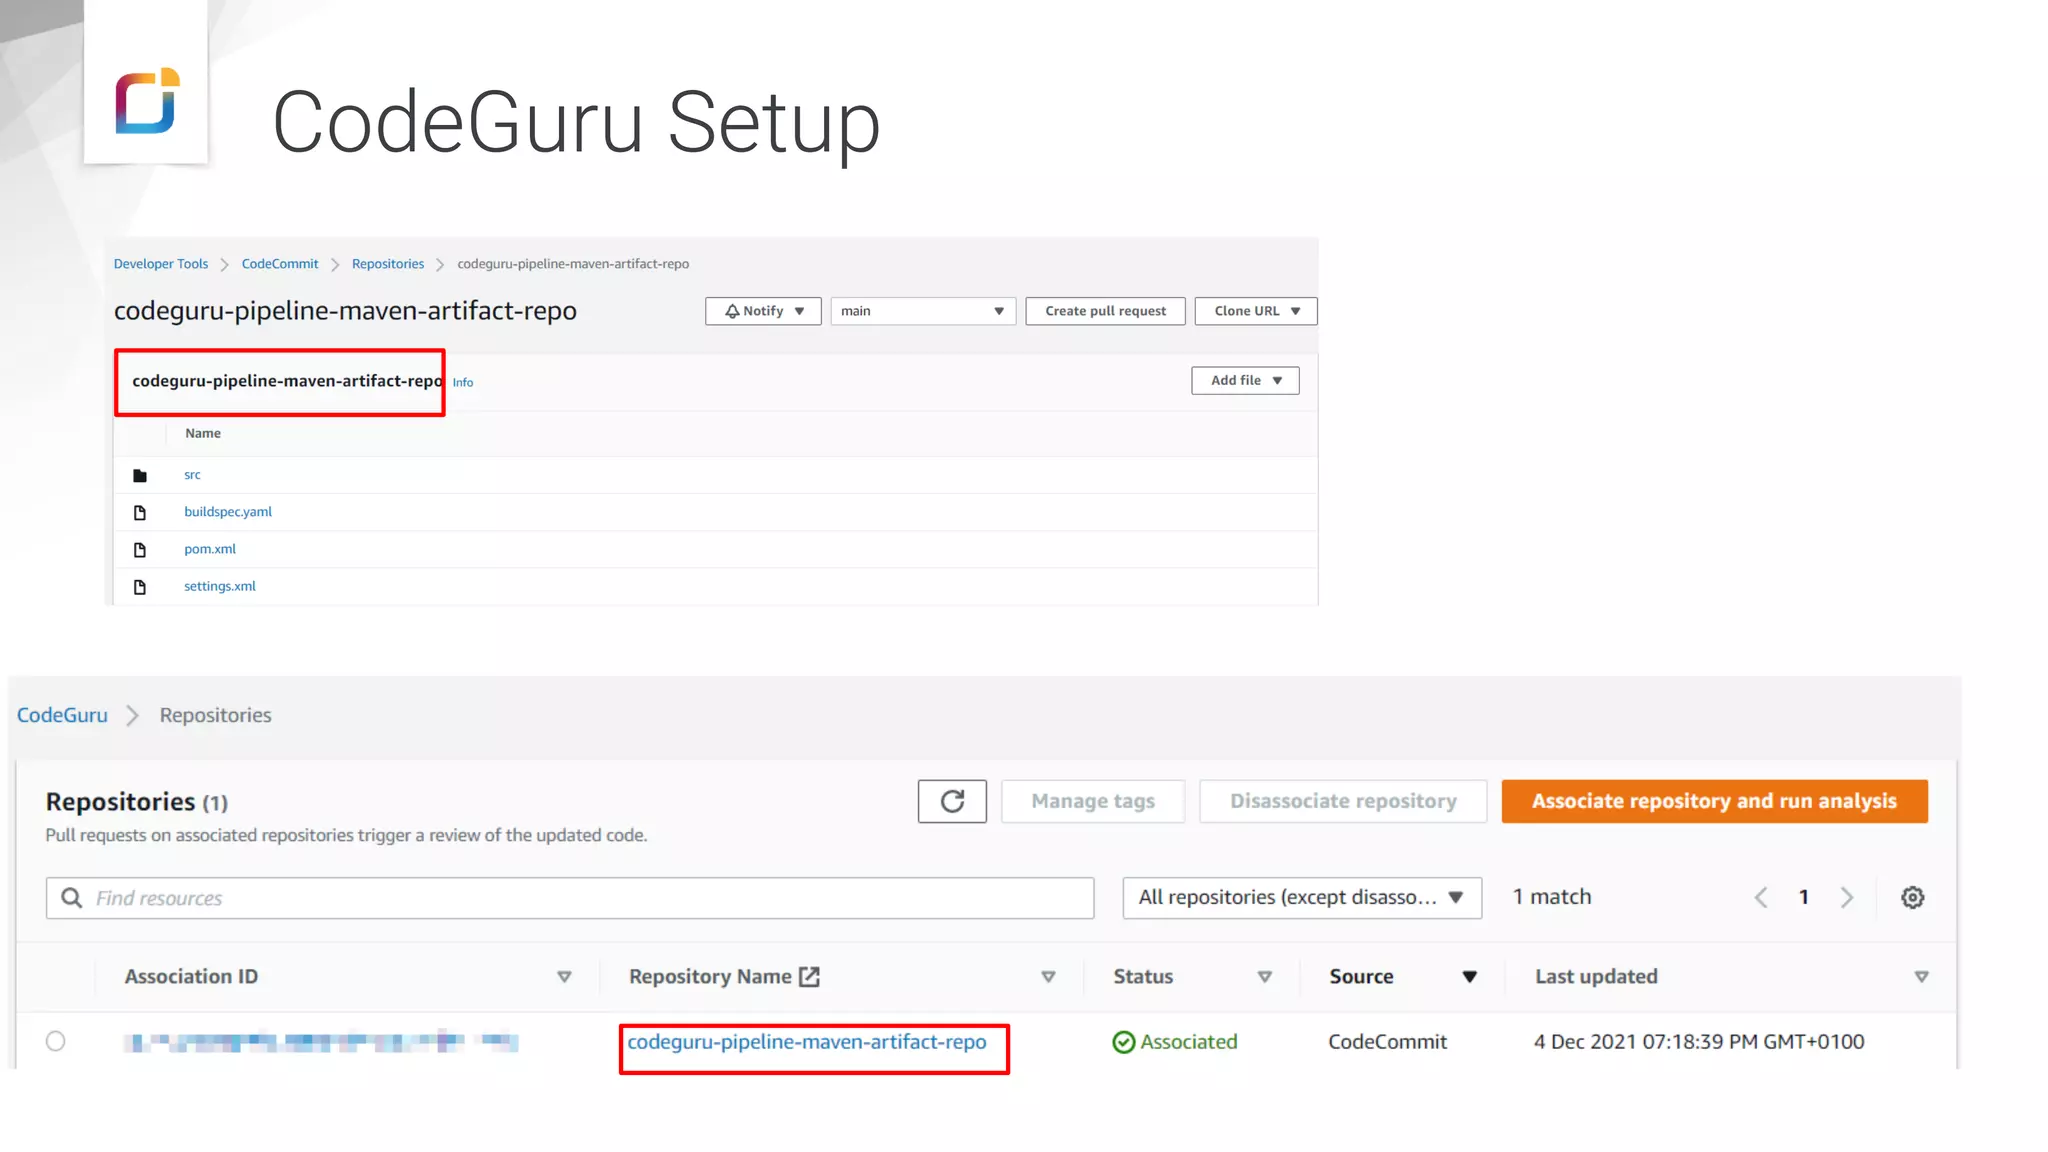Select the repository association radio button

56,1041
